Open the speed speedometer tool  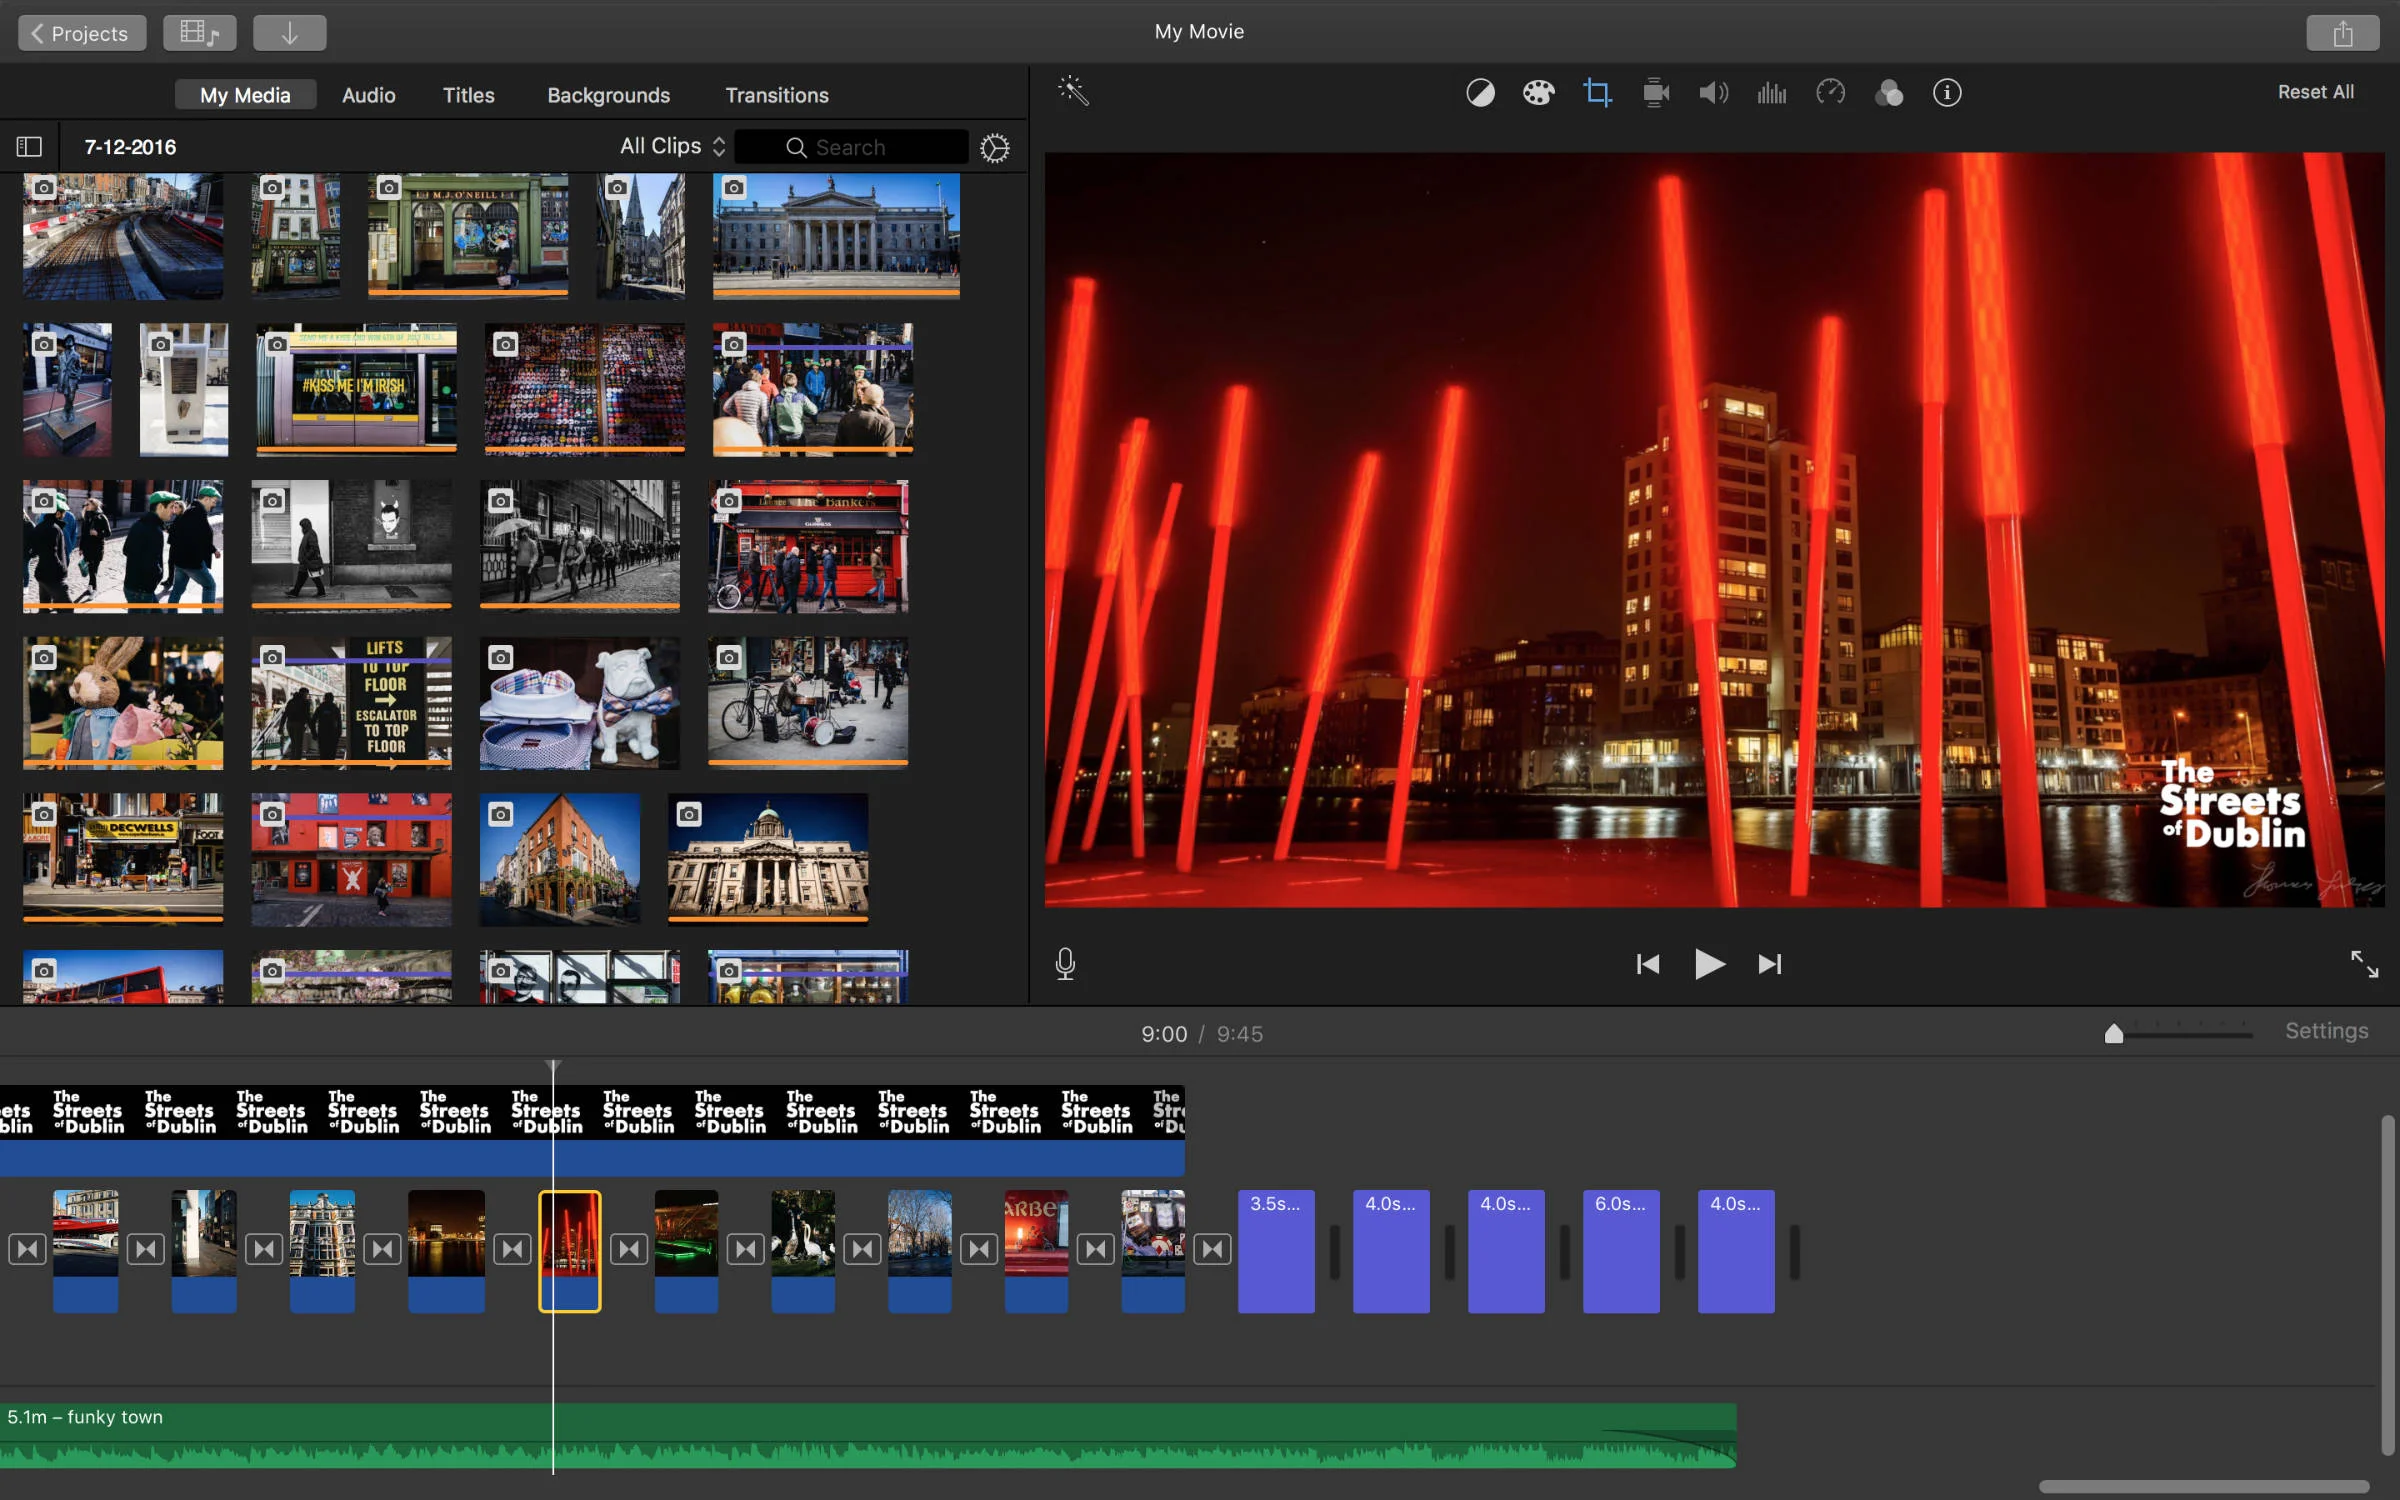pos(1830,93)
